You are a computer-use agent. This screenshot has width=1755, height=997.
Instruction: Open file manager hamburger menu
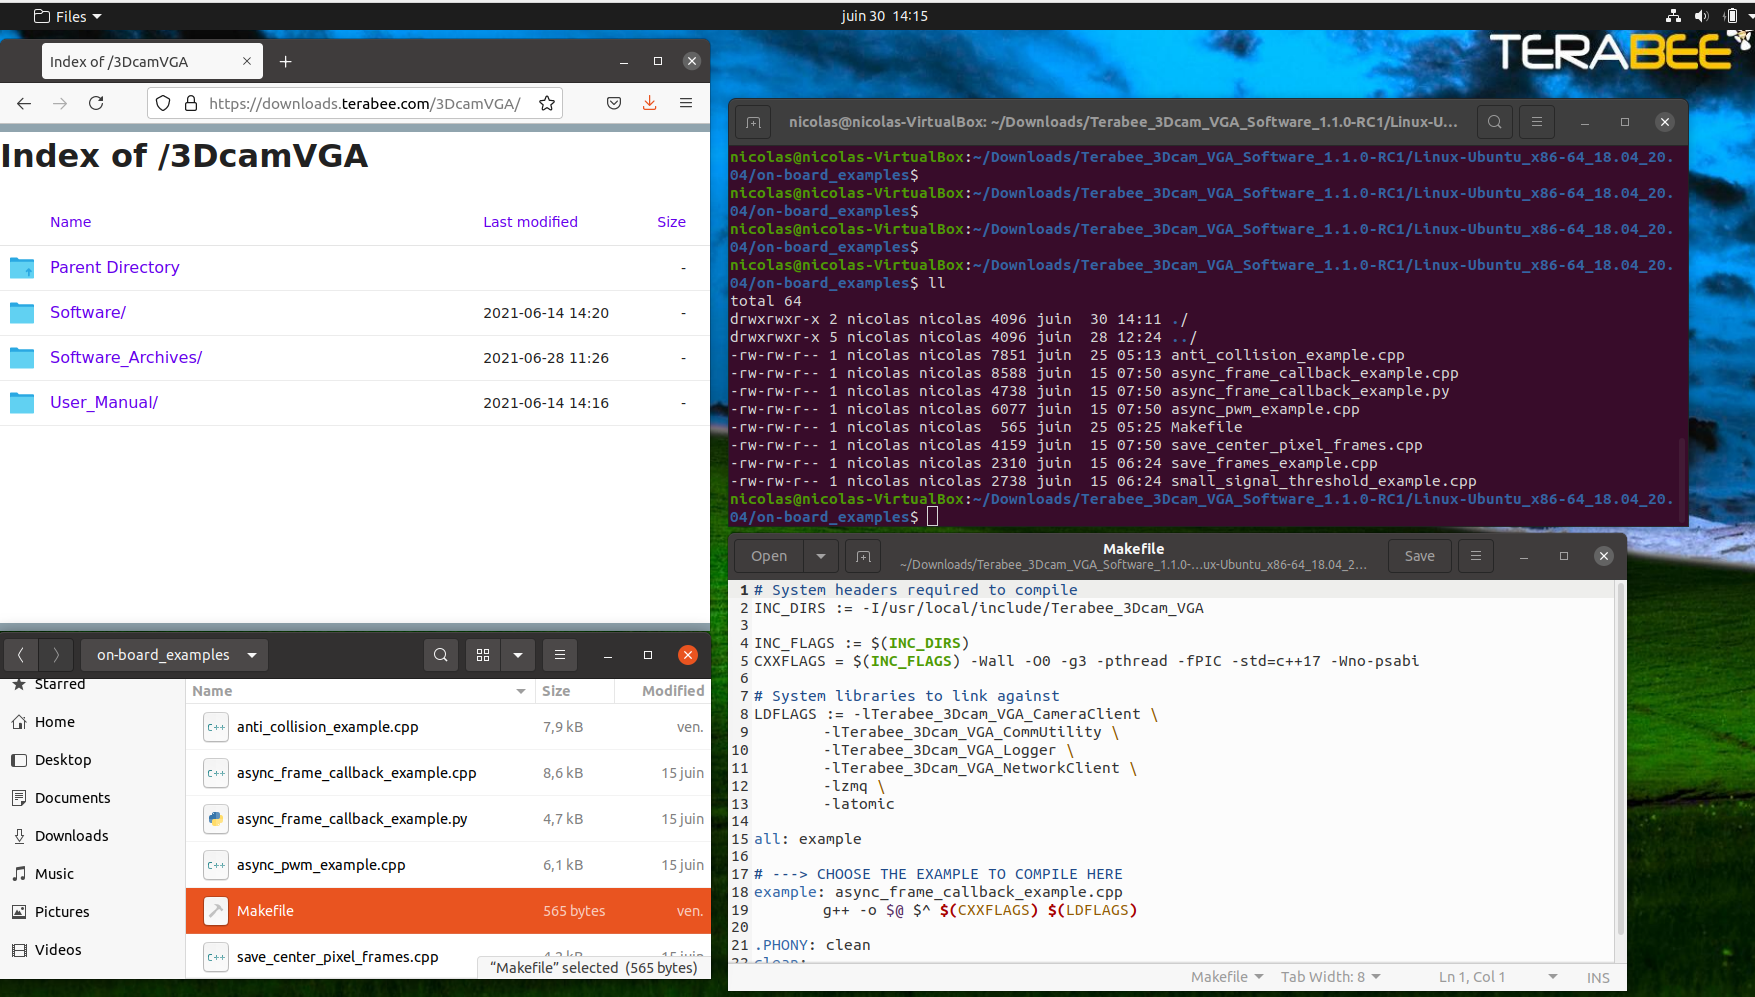560,655
